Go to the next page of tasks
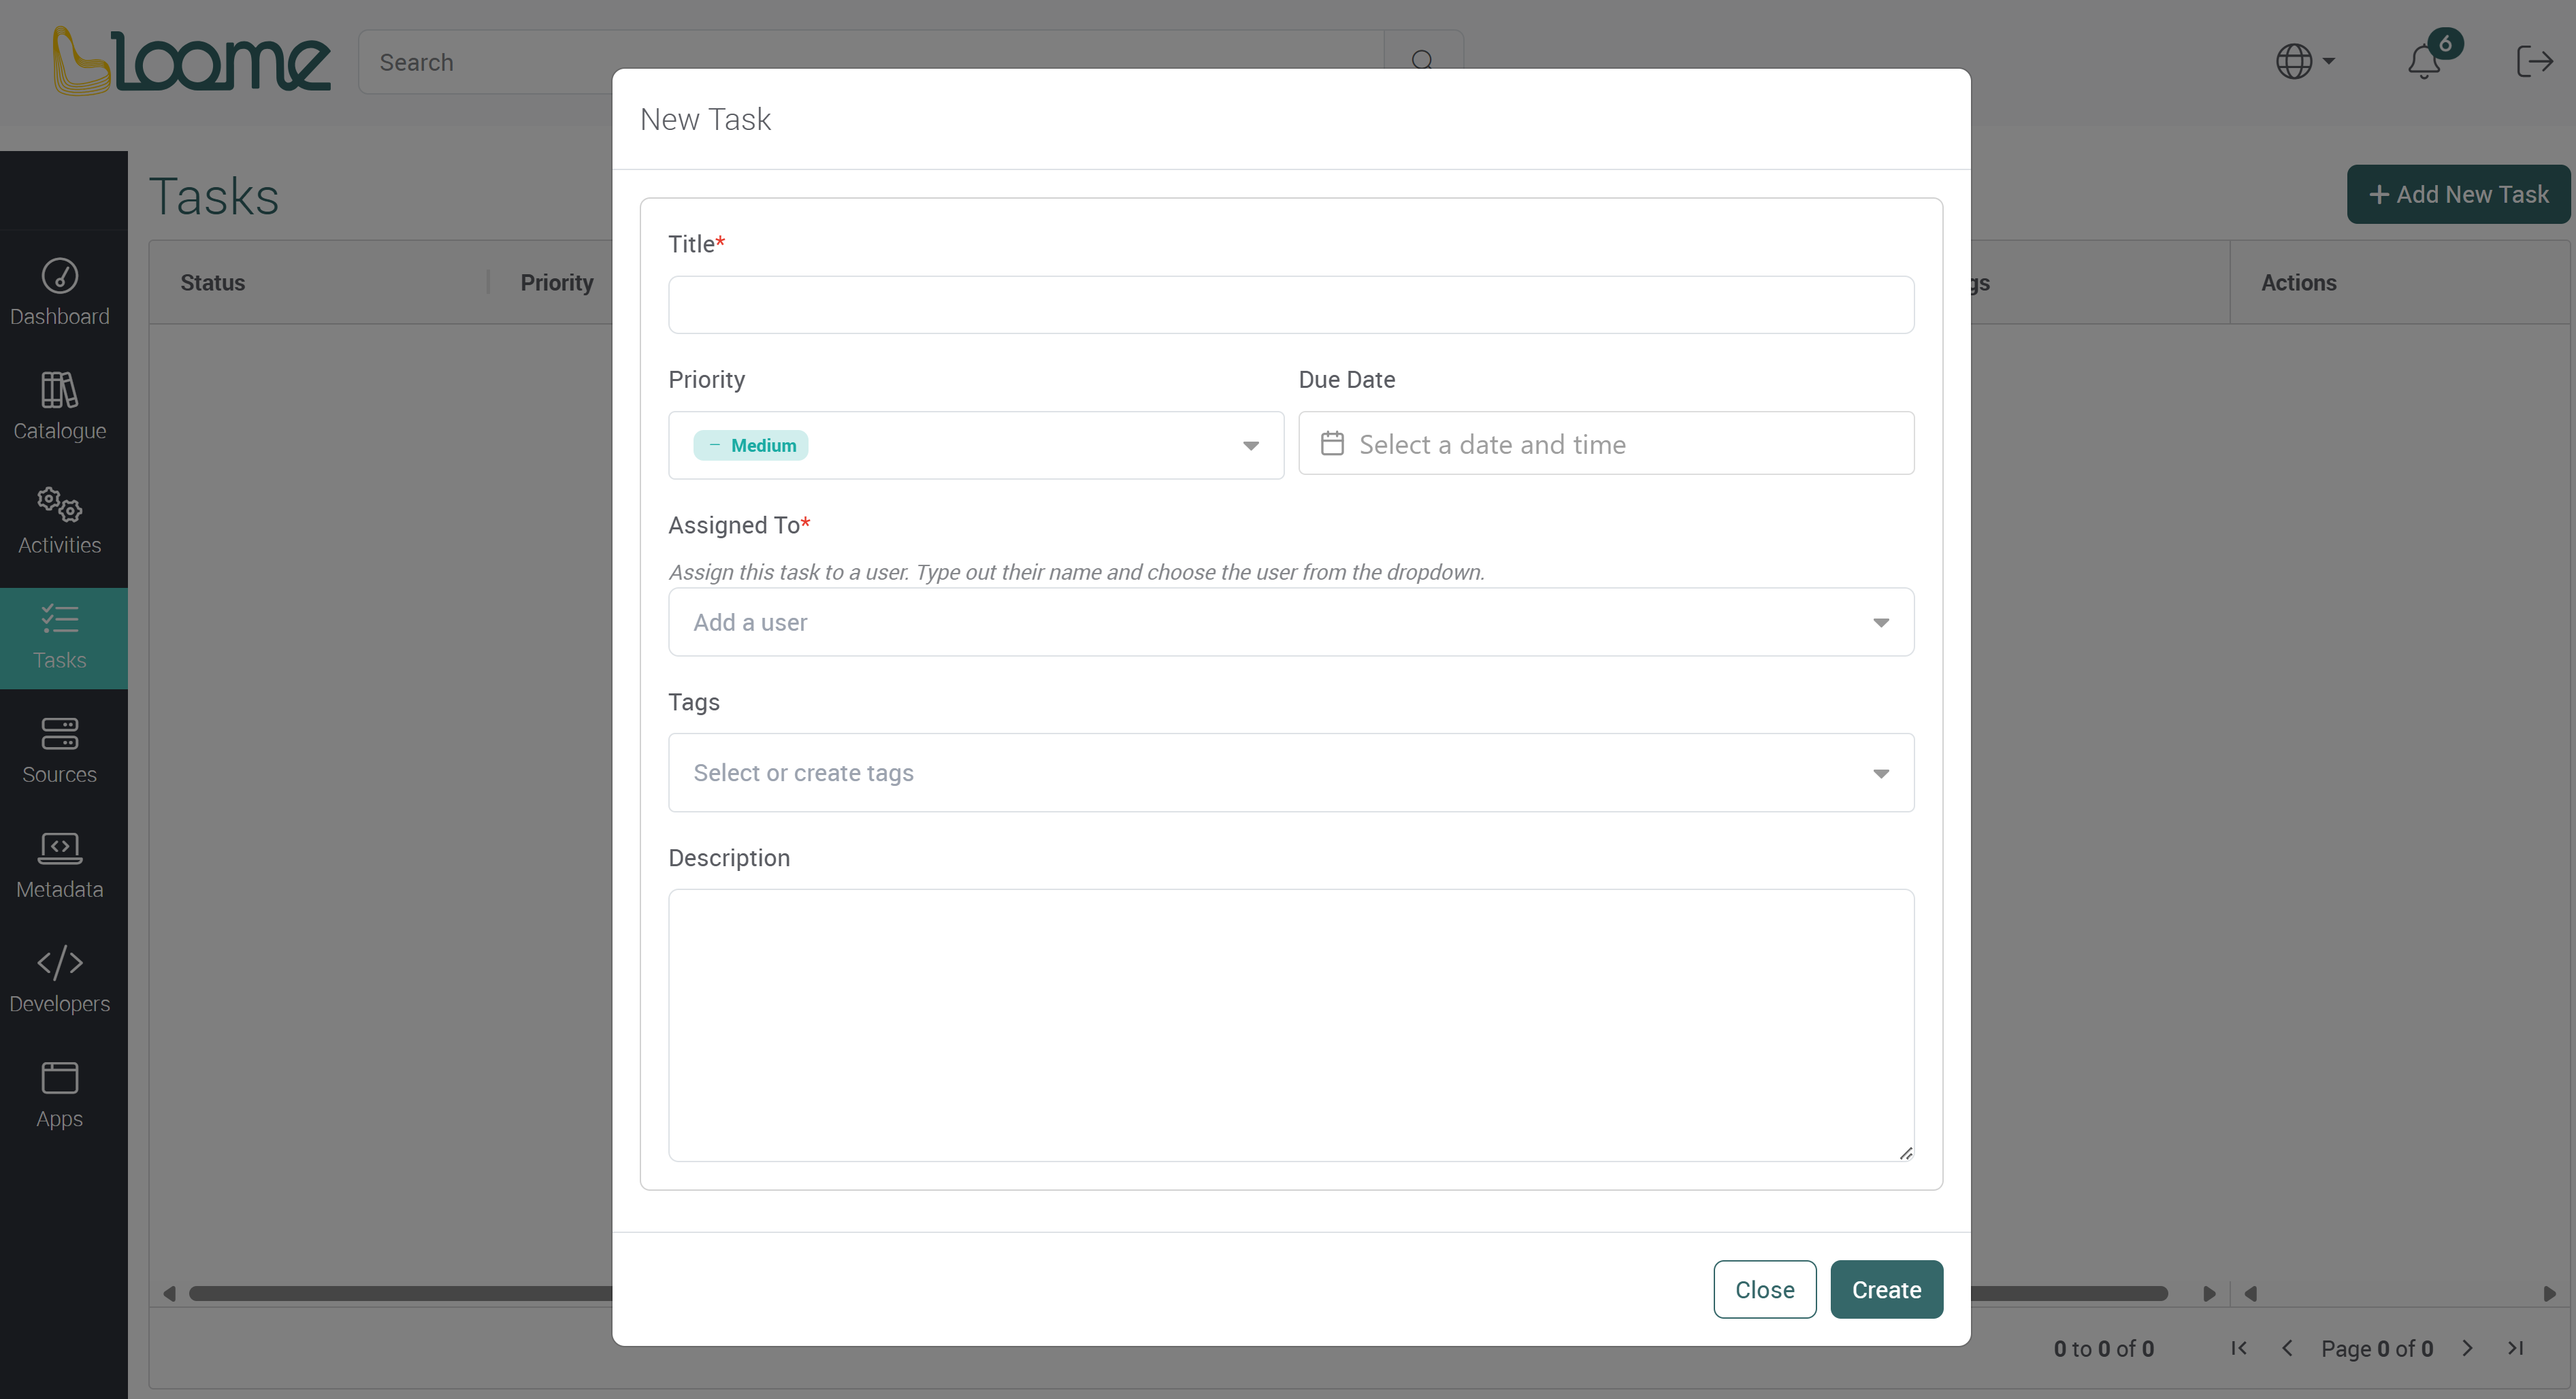Image resolution: width=2576 pixels, height=1399 pixels. pyautogui.click(x=2467, y=1348)
